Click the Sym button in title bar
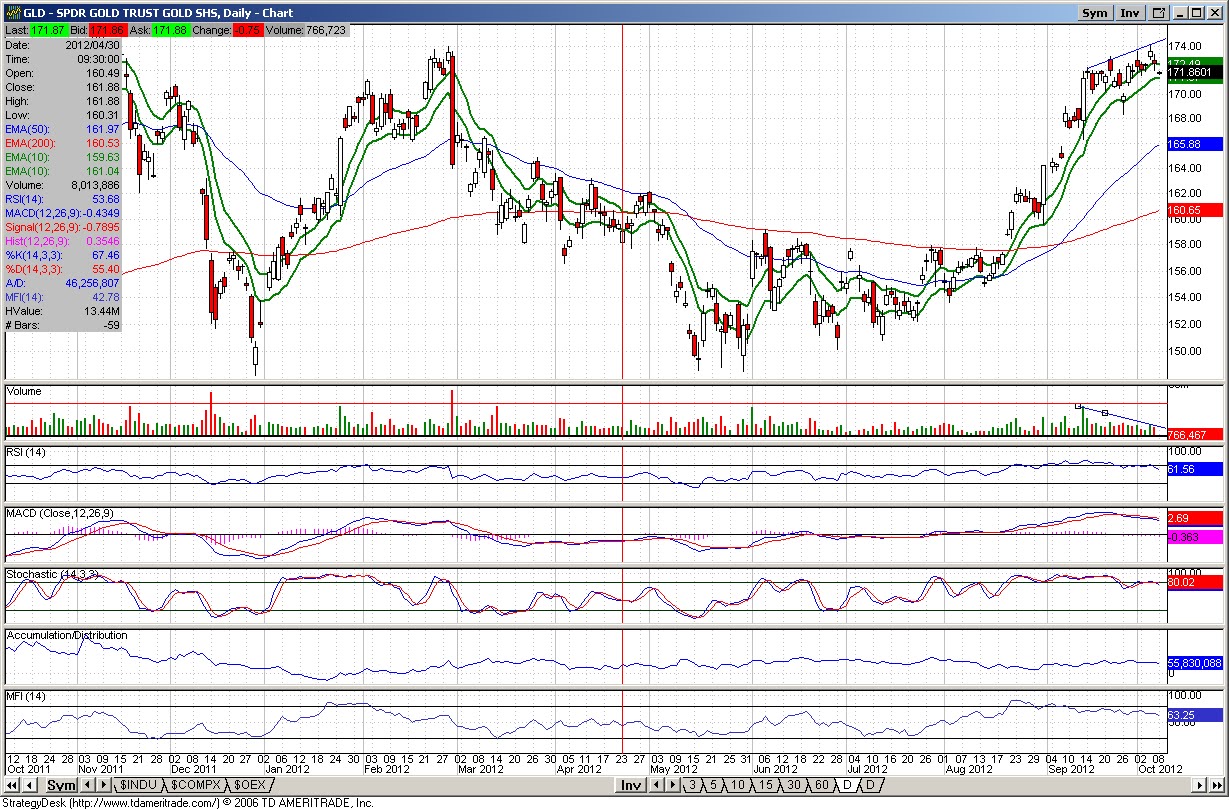Viewport: 1229px width, 809px height. click(1095, 13)
